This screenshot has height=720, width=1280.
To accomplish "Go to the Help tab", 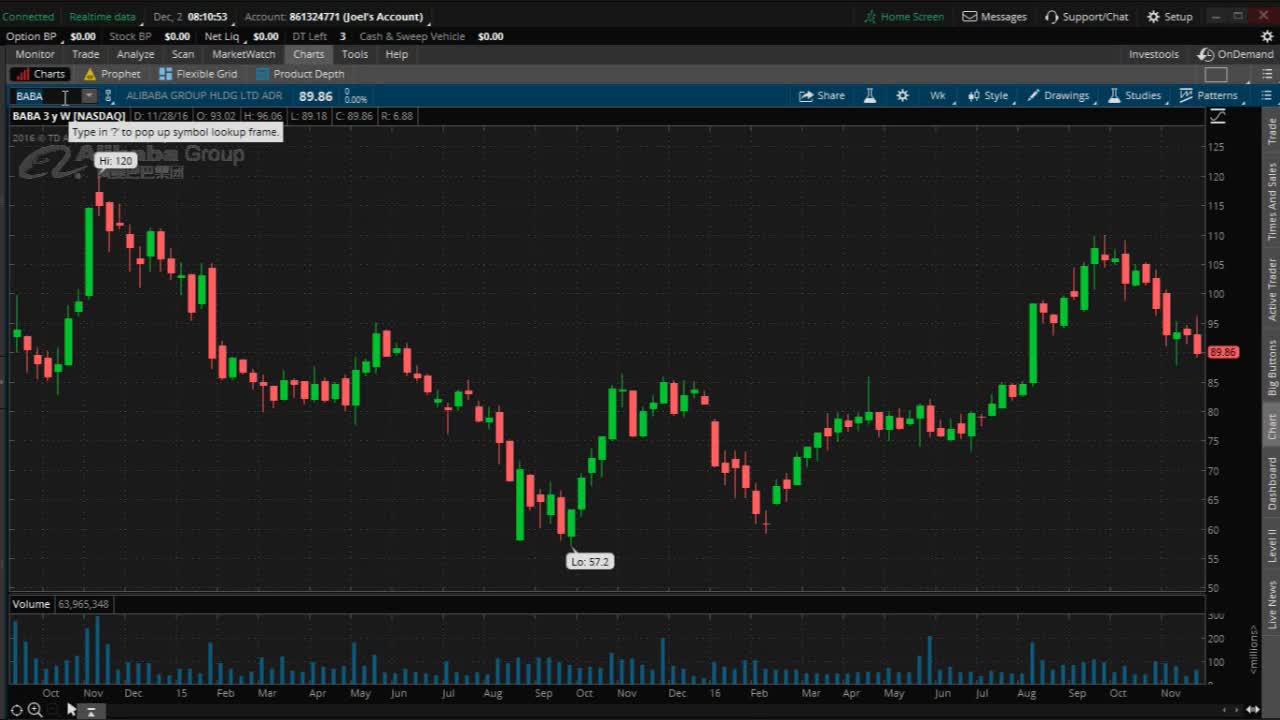I will (x=397, y=54).
